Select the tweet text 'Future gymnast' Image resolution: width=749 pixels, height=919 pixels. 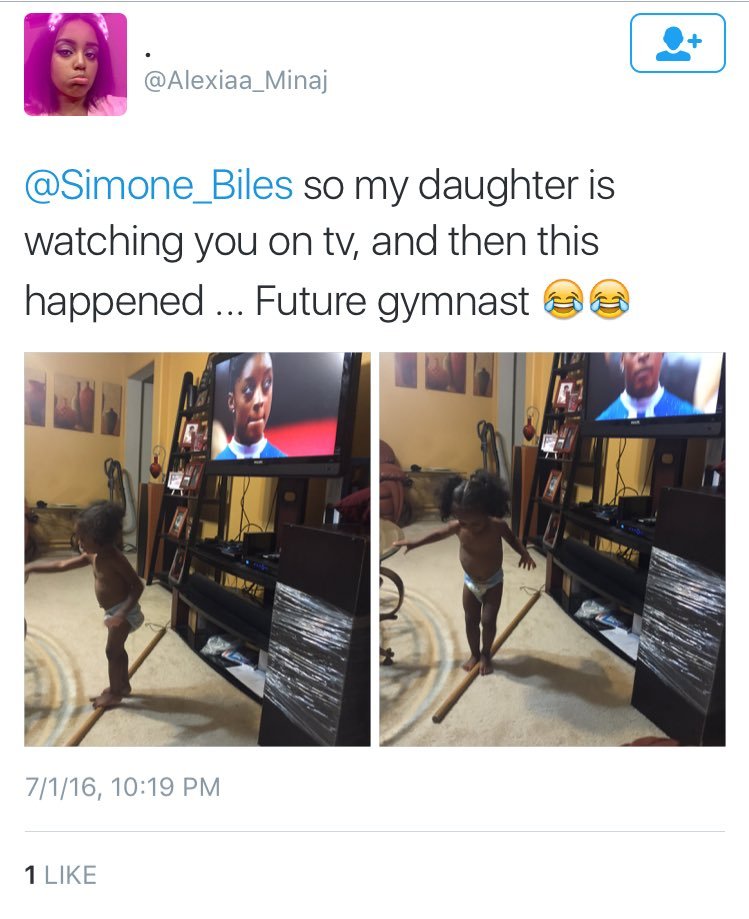coord(392,300)
